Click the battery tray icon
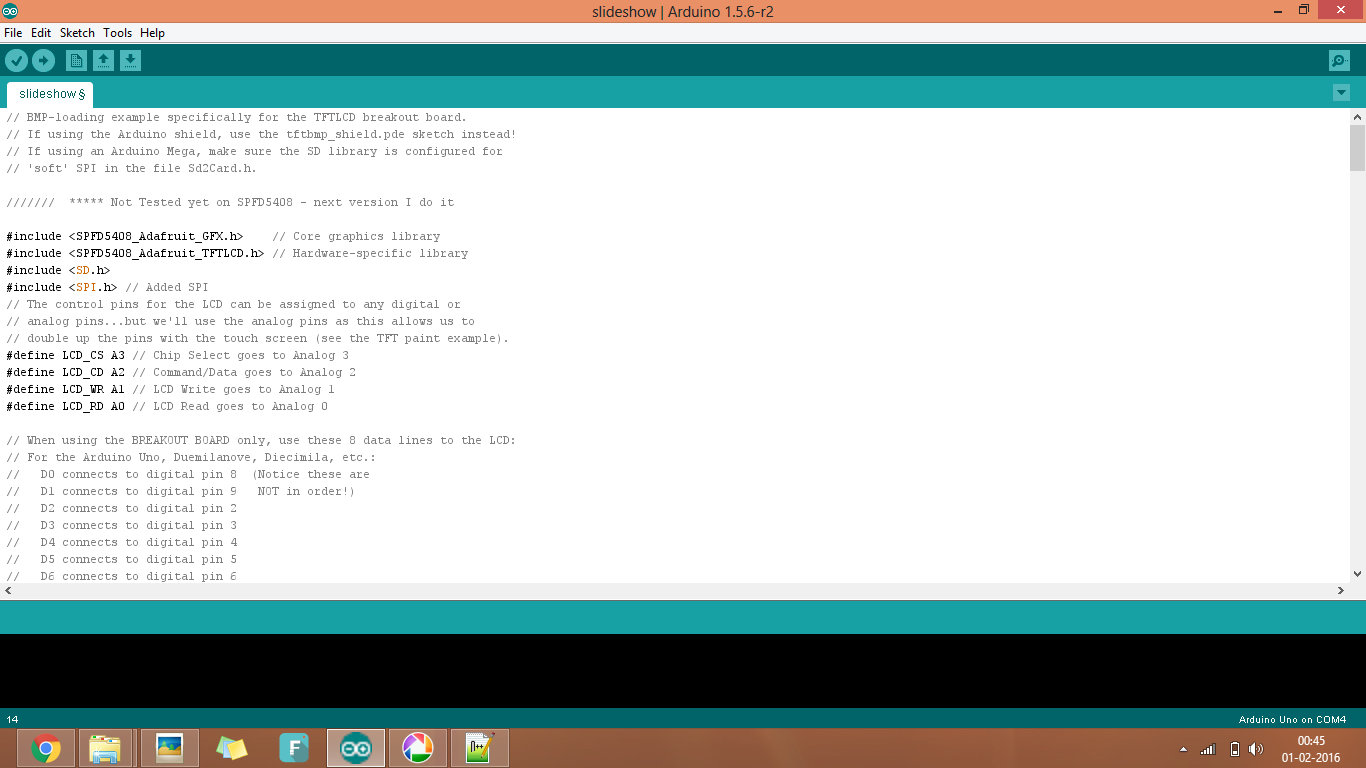1366x768 pixels. [1234, 749]
